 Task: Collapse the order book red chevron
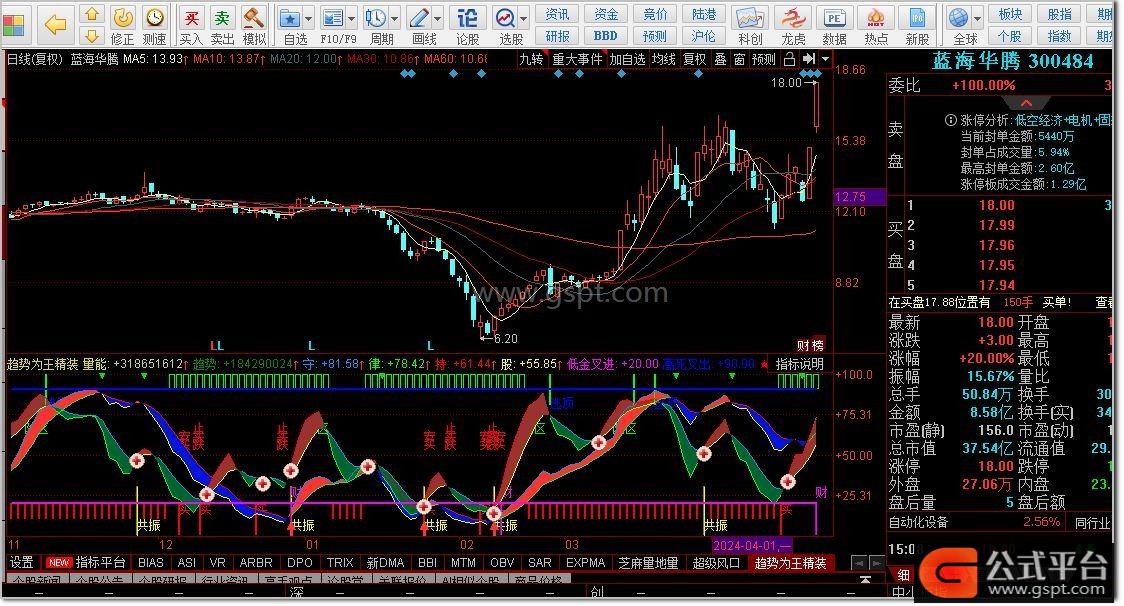click(x=1026, y=103)
